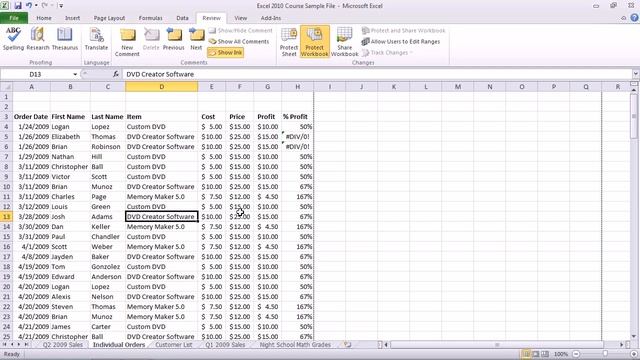Click the Name Box showing D13
The width and height of the screenshot is (640, 360).
(x=36, y=74)
